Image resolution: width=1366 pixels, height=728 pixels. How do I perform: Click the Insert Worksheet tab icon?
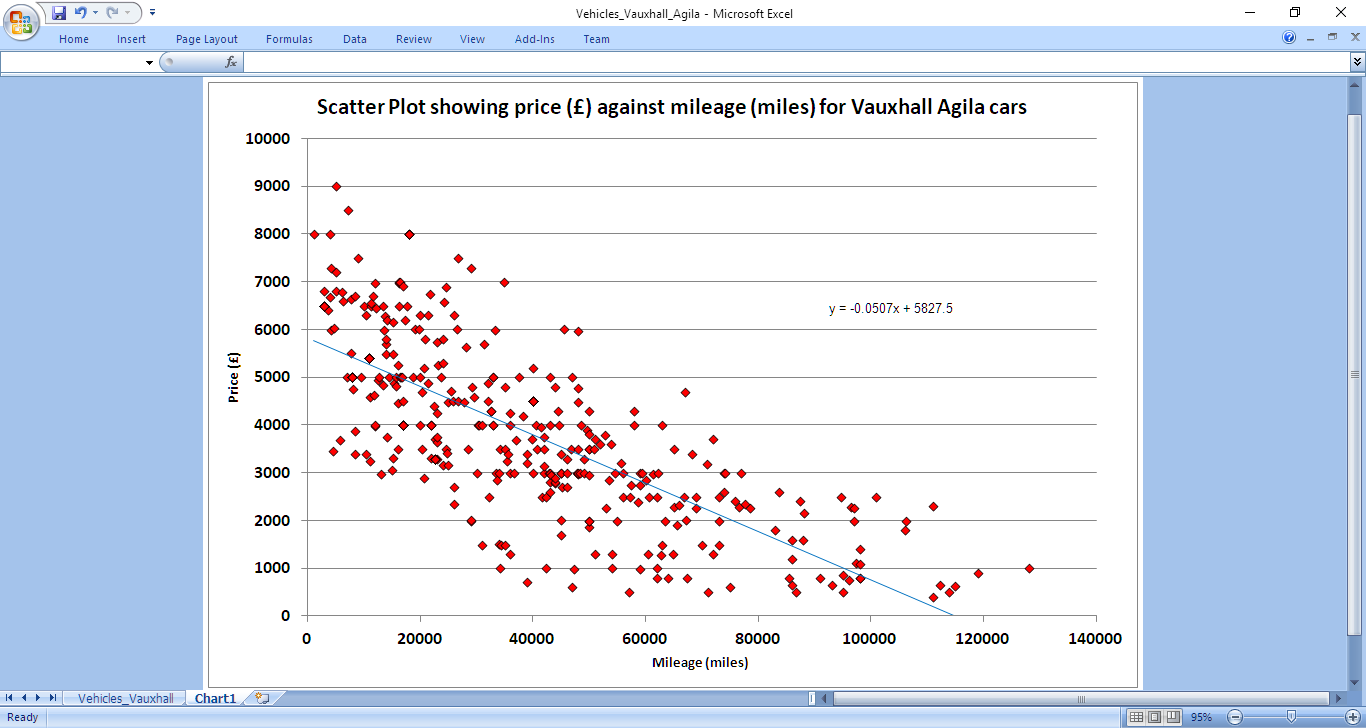pos(262,698)
